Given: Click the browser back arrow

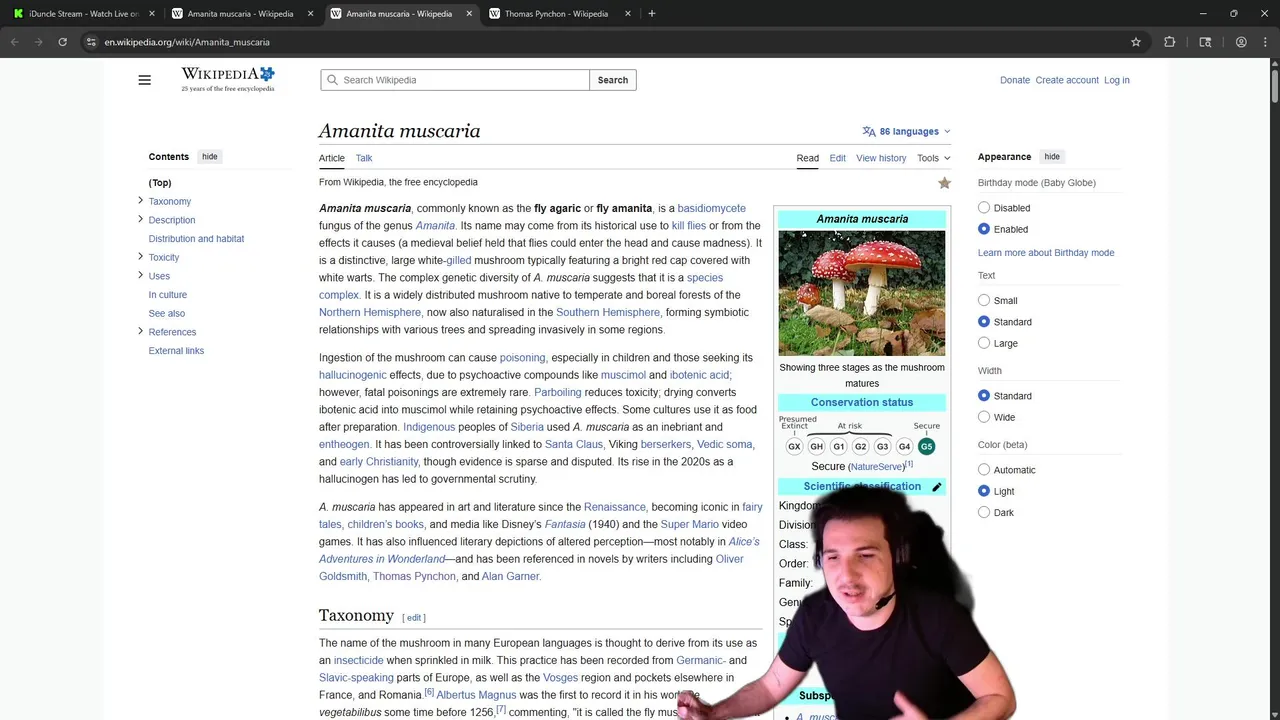Looking at the screenshot, I should coord(14,42).
